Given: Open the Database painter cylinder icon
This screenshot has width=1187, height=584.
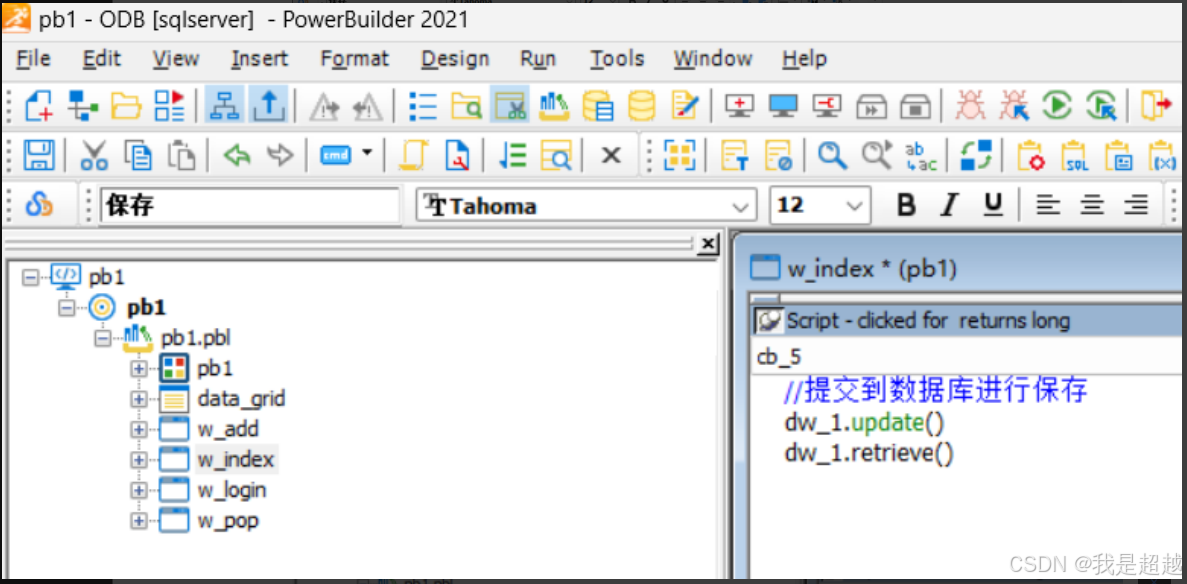Looking at the screenshot, I should pos(640,104).
